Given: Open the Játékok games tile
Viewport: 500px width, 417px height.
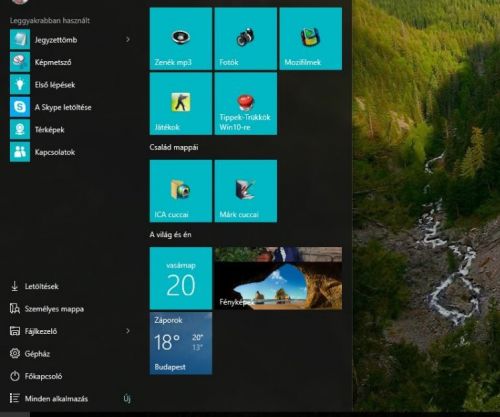Looking at the screenshot, I should (181, 104).
